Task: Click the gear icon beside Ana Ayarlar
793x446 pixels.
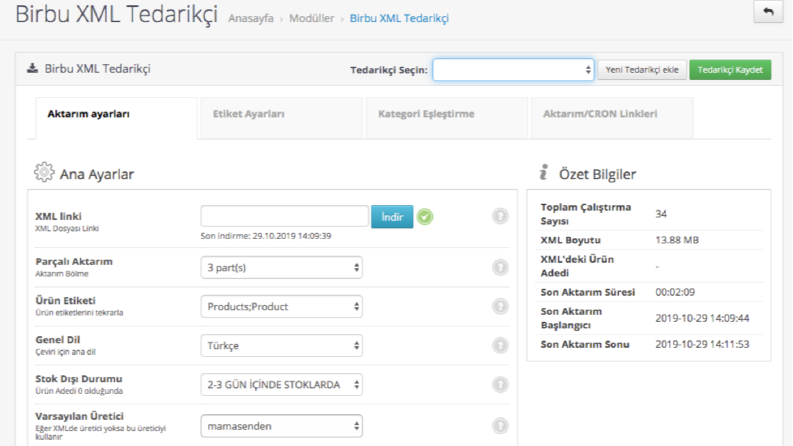Action: pos(44,172)
